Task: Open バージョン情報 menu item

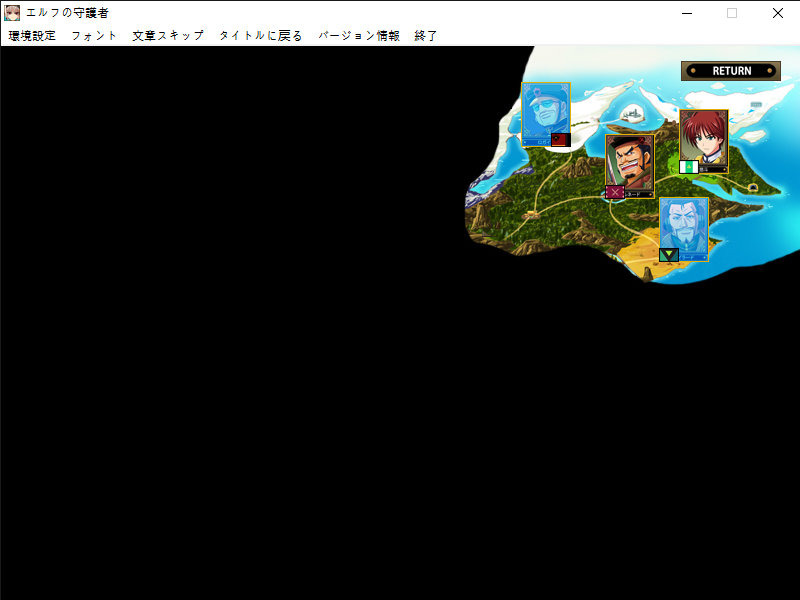Action: [359, 36]
